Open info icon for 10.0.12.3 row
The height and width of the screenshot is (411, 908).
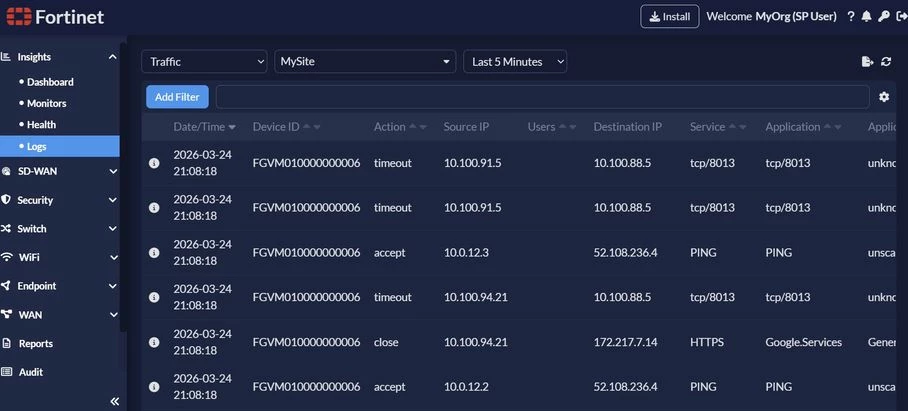click(x=154, y=252)
